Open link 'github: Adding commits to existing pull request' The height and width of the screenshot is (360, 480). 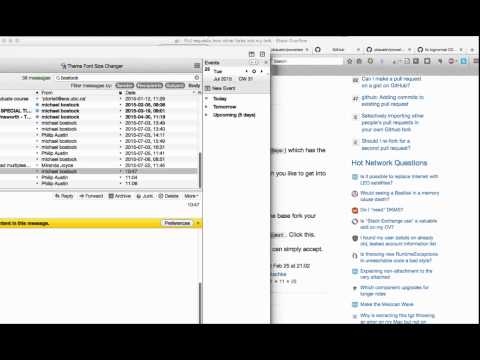(x=392, y=100)
